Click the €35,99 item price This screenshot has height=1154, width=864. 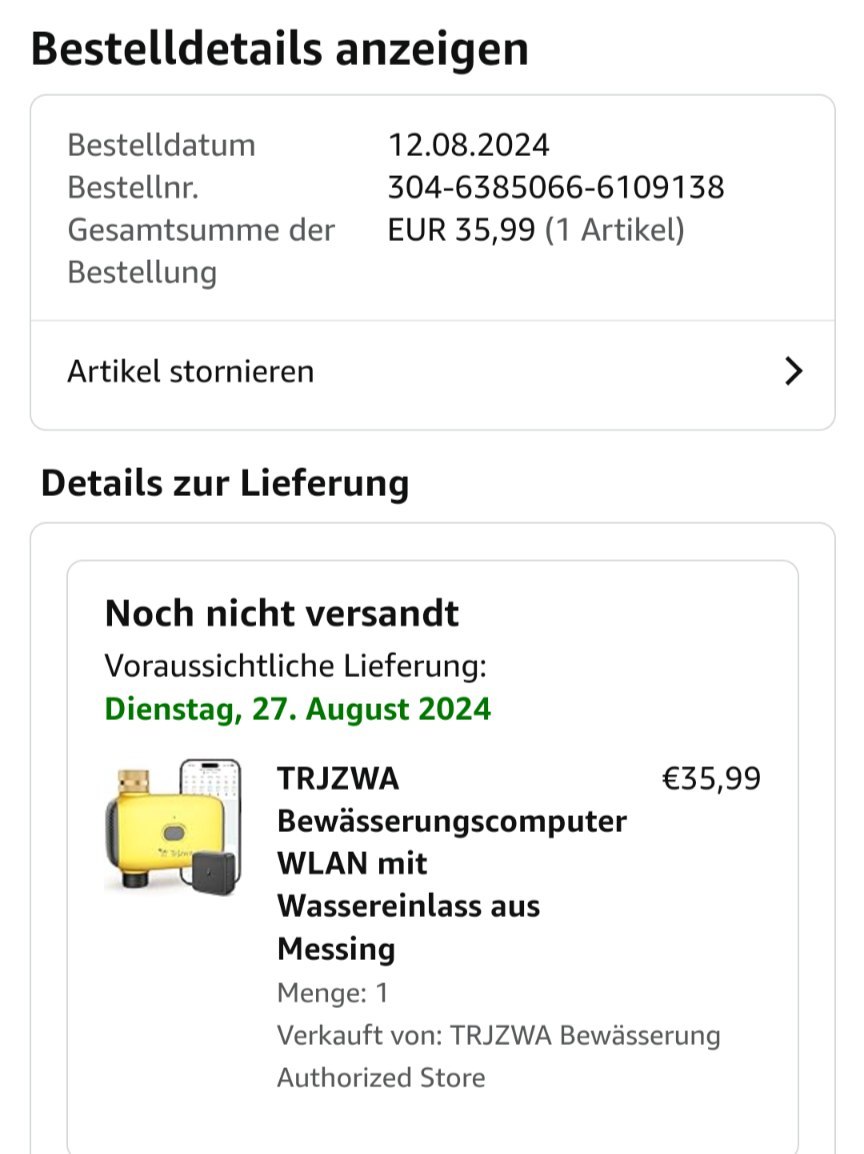coord(712,779)
